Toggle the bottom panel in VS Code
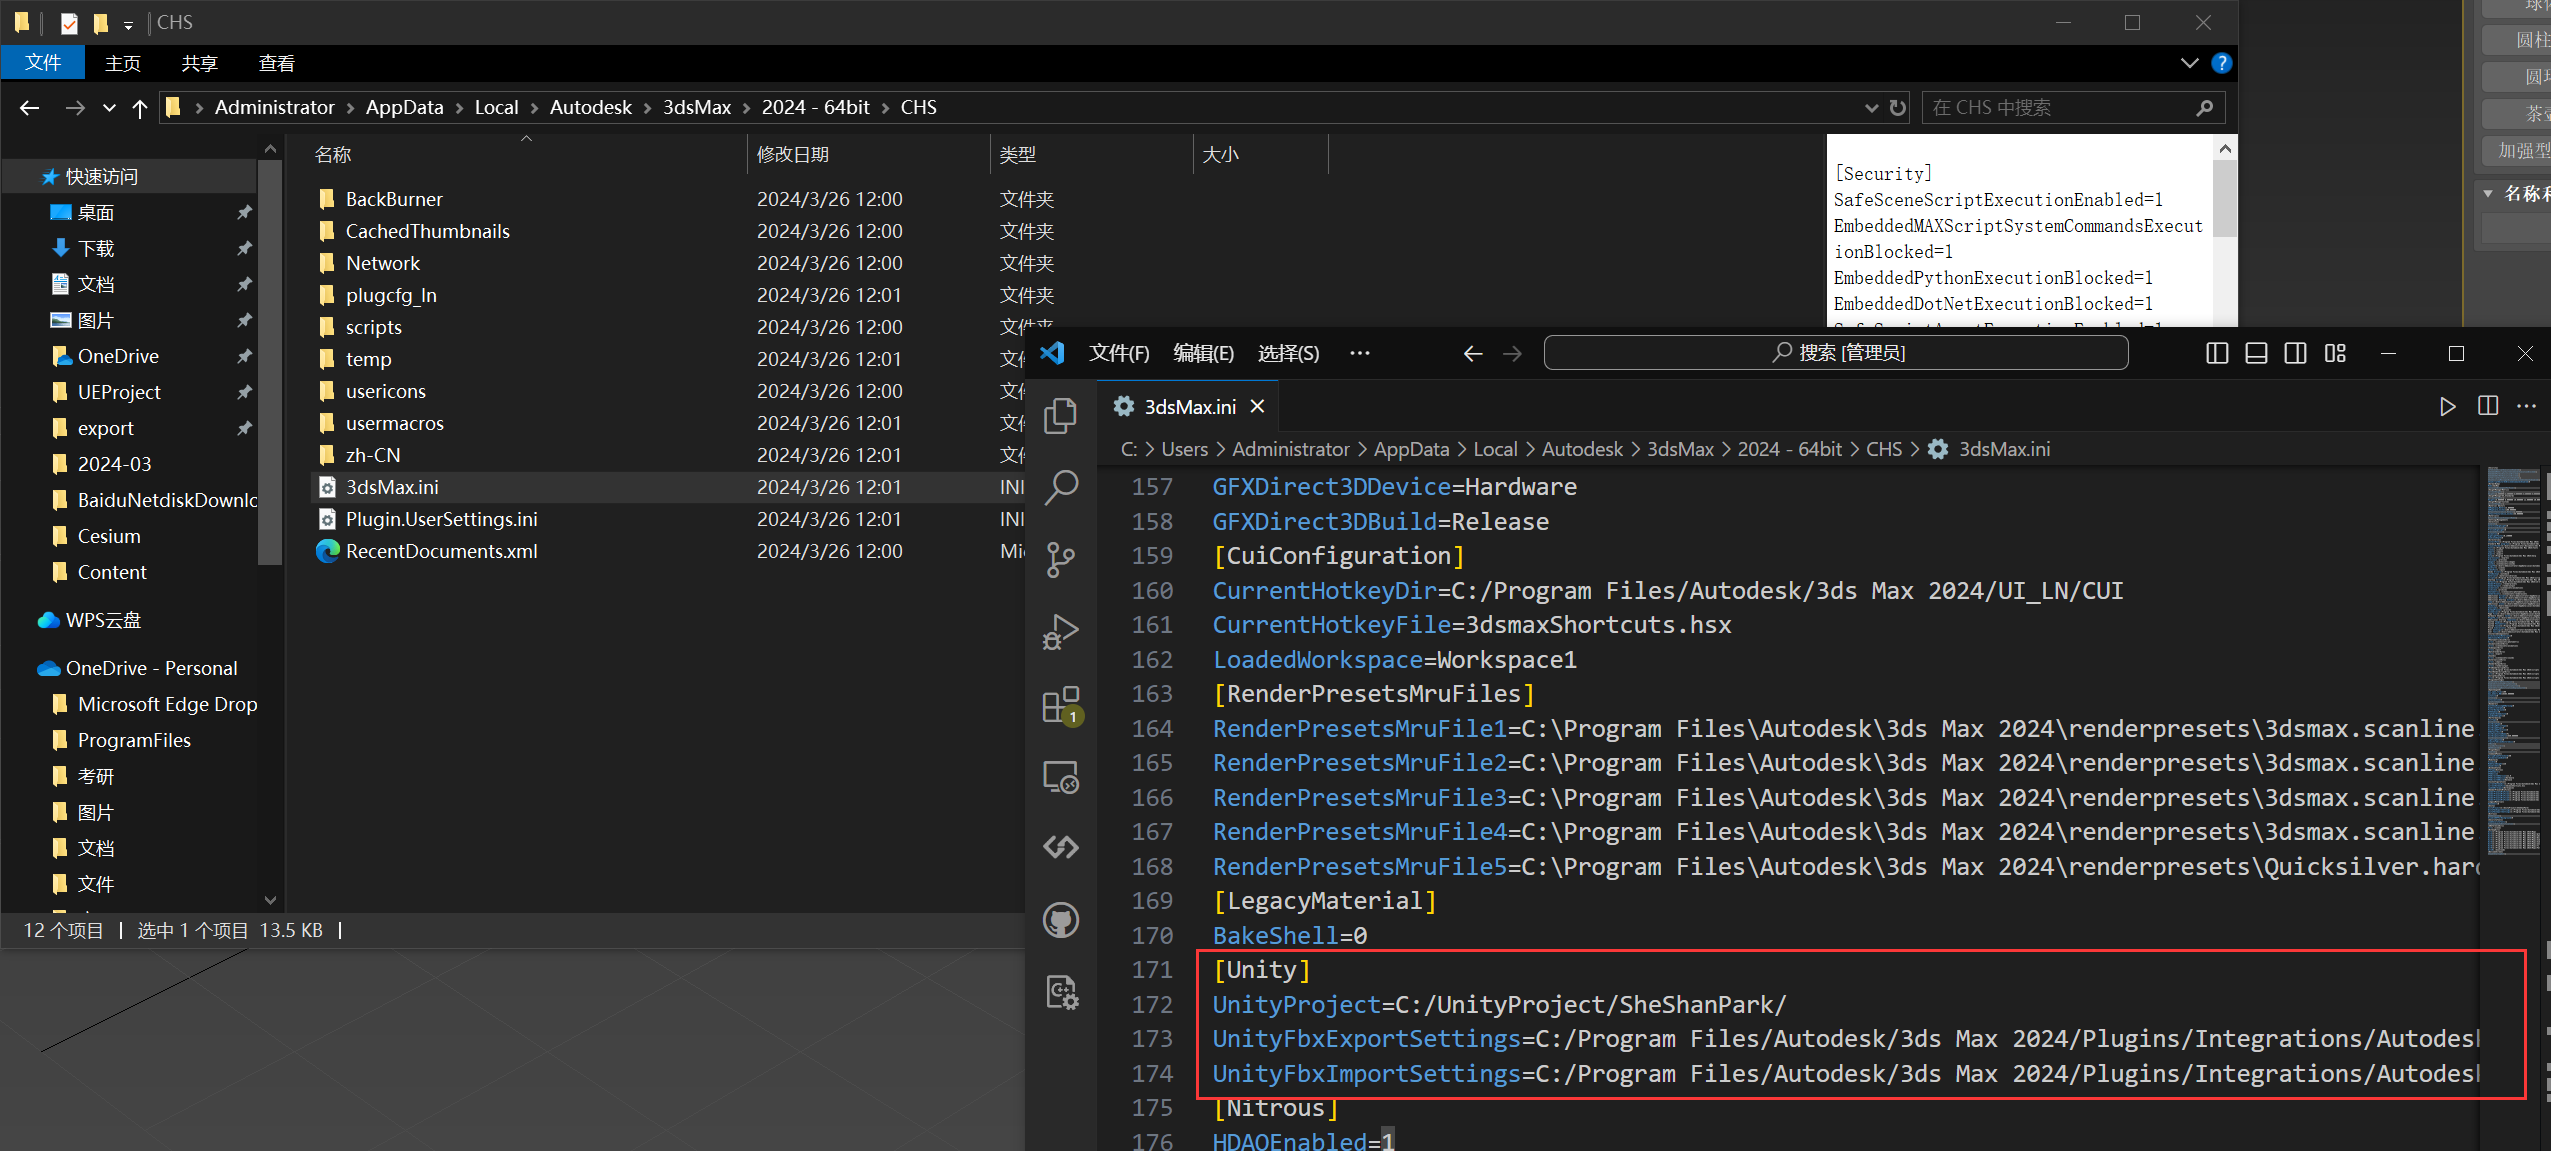 [x=2256, y=352]
